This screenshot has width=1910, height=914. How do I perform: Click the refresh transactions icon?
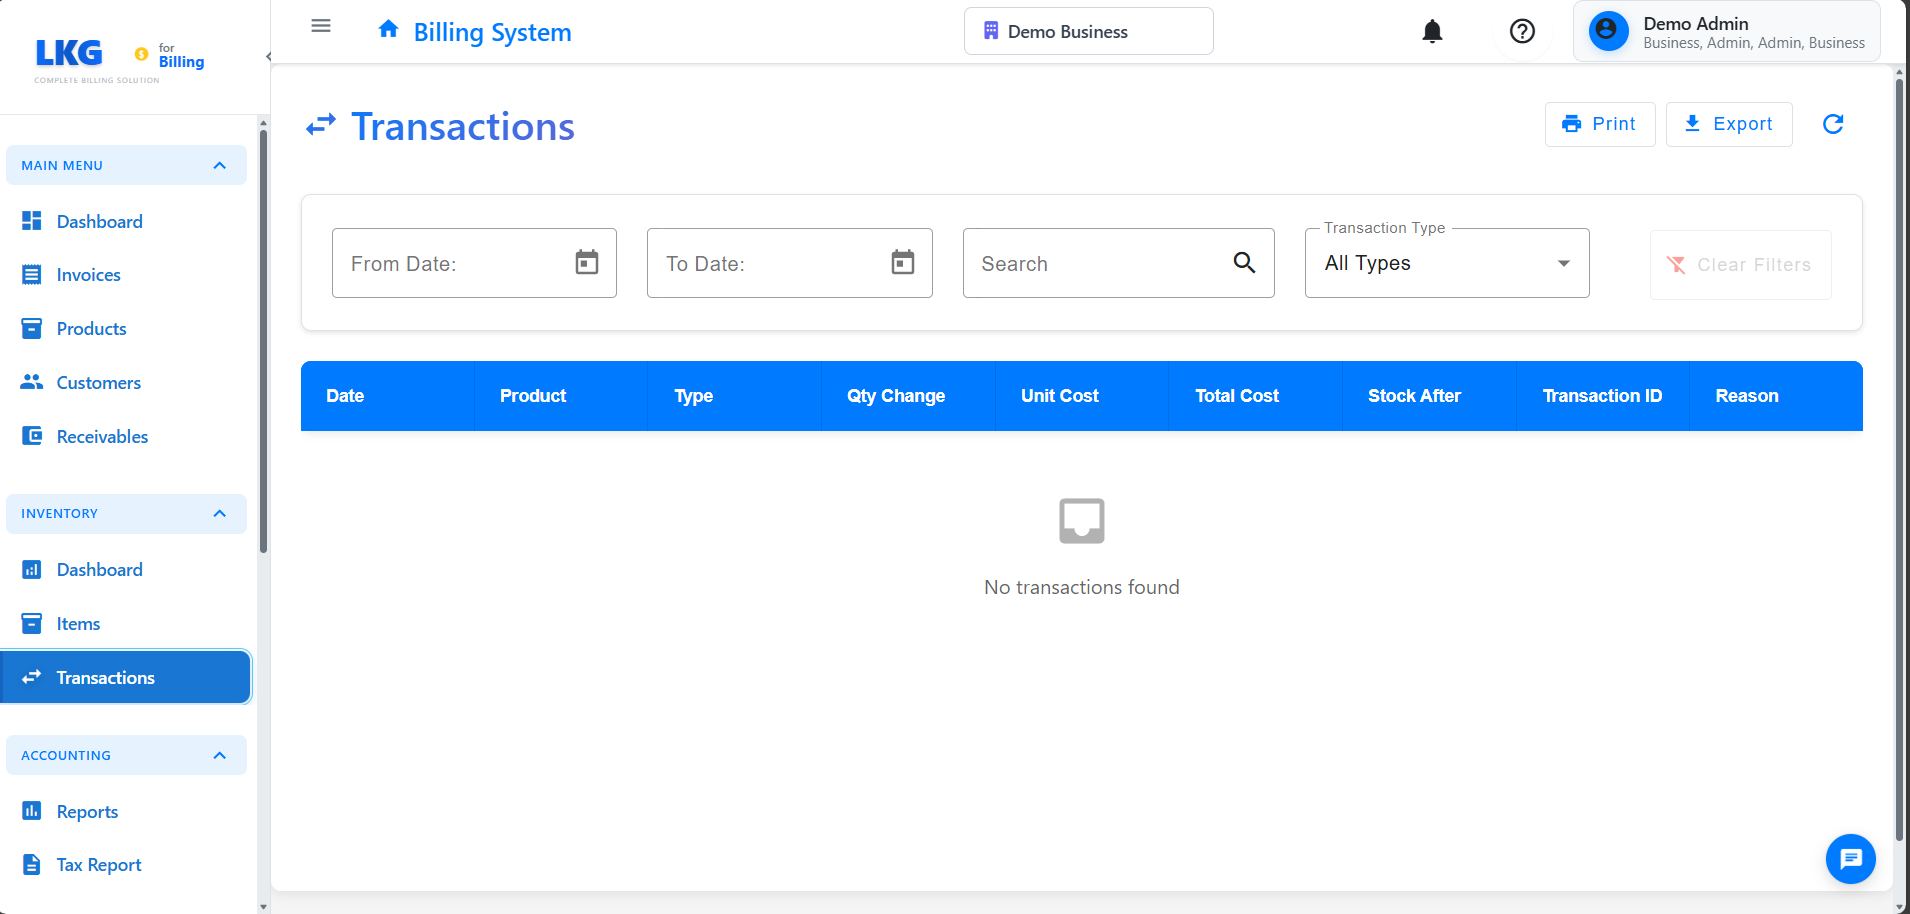click(1832, 124)
